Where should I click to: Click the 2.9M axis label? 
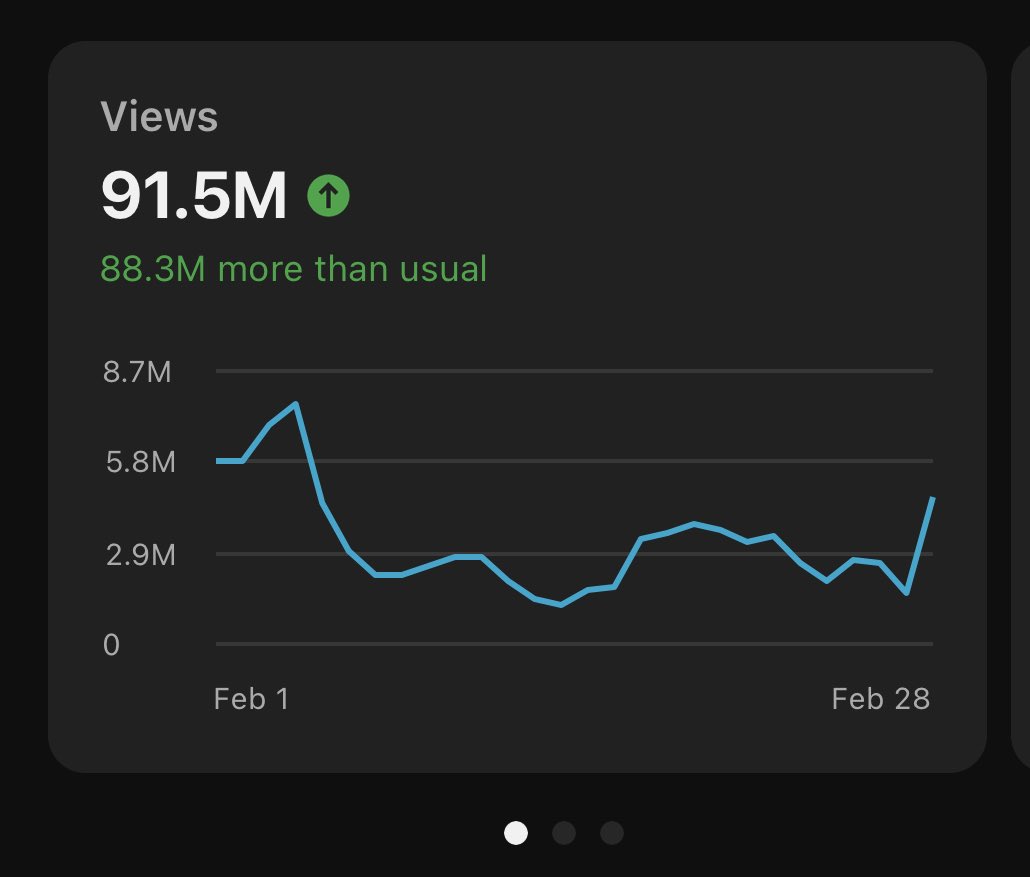tap(141, 555)
